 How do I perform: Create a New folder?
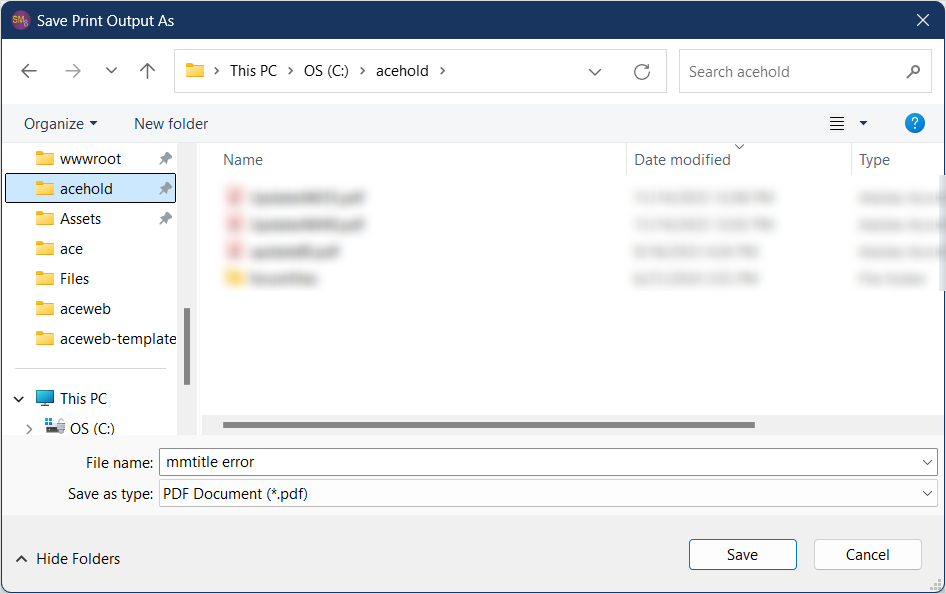click(x=170, y=123)
